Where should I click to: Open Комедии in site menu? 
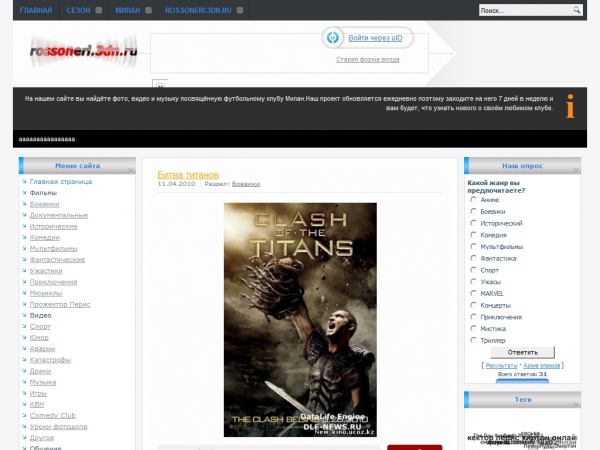[45, 237]
